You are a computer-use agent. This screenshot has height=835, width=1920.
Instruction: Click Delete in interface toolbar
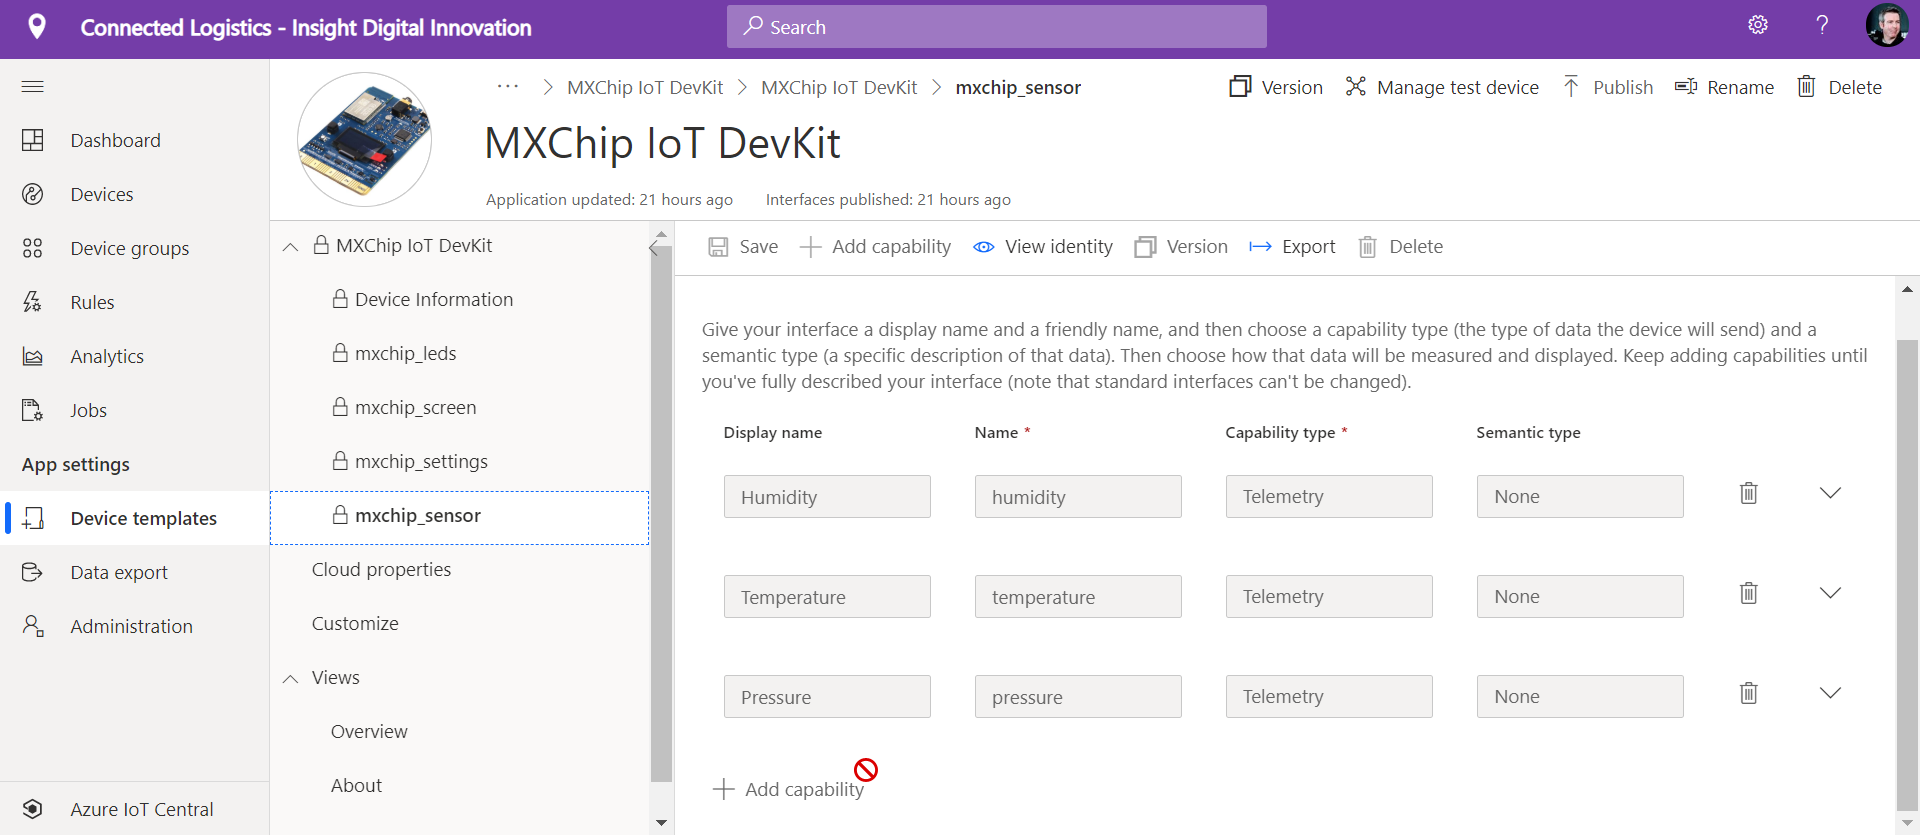[1400, 247]
